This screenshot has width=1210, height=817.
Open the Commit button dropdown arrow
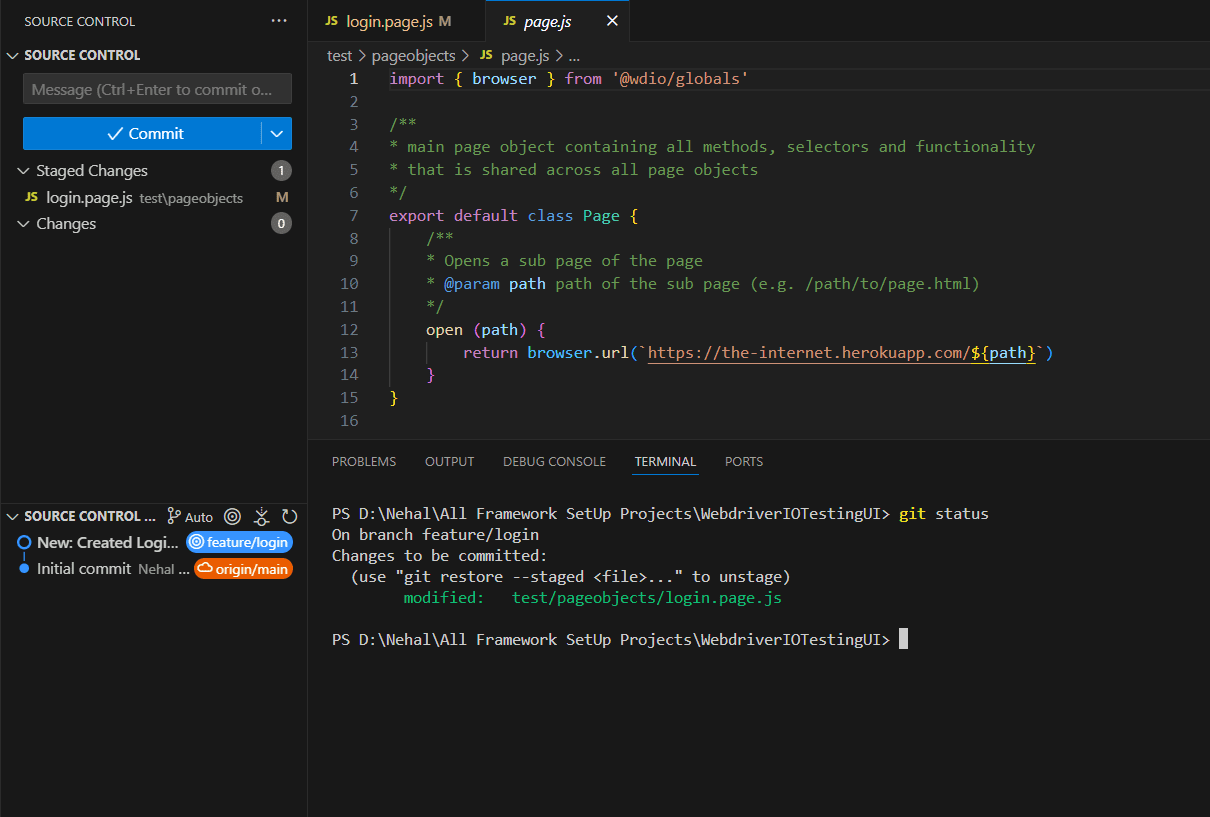click(x=277, y=133)
